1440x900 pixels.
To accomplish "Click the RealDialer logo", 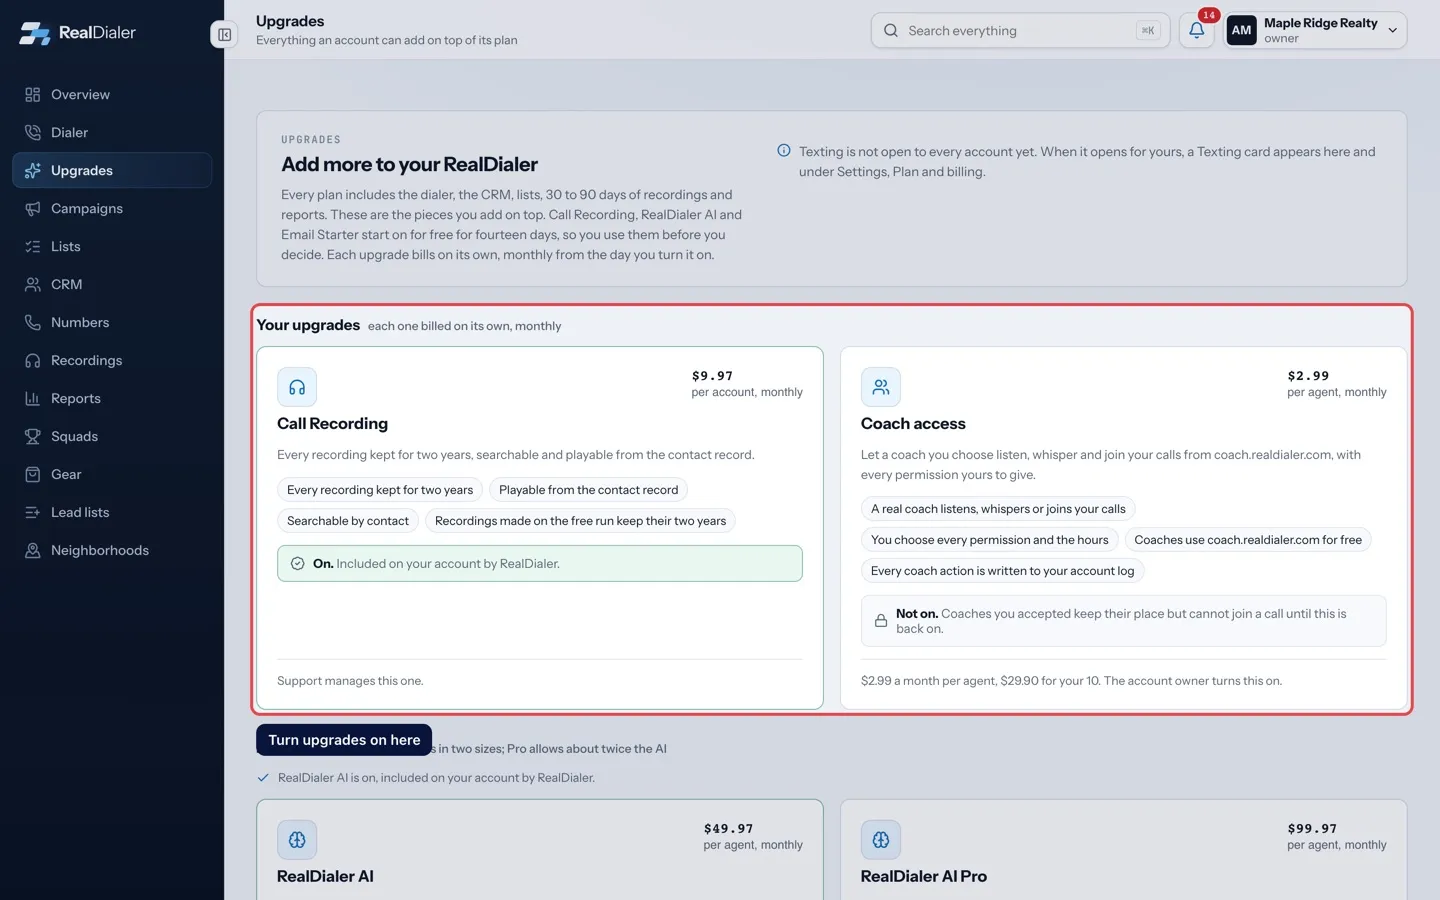I will [77, 33].
